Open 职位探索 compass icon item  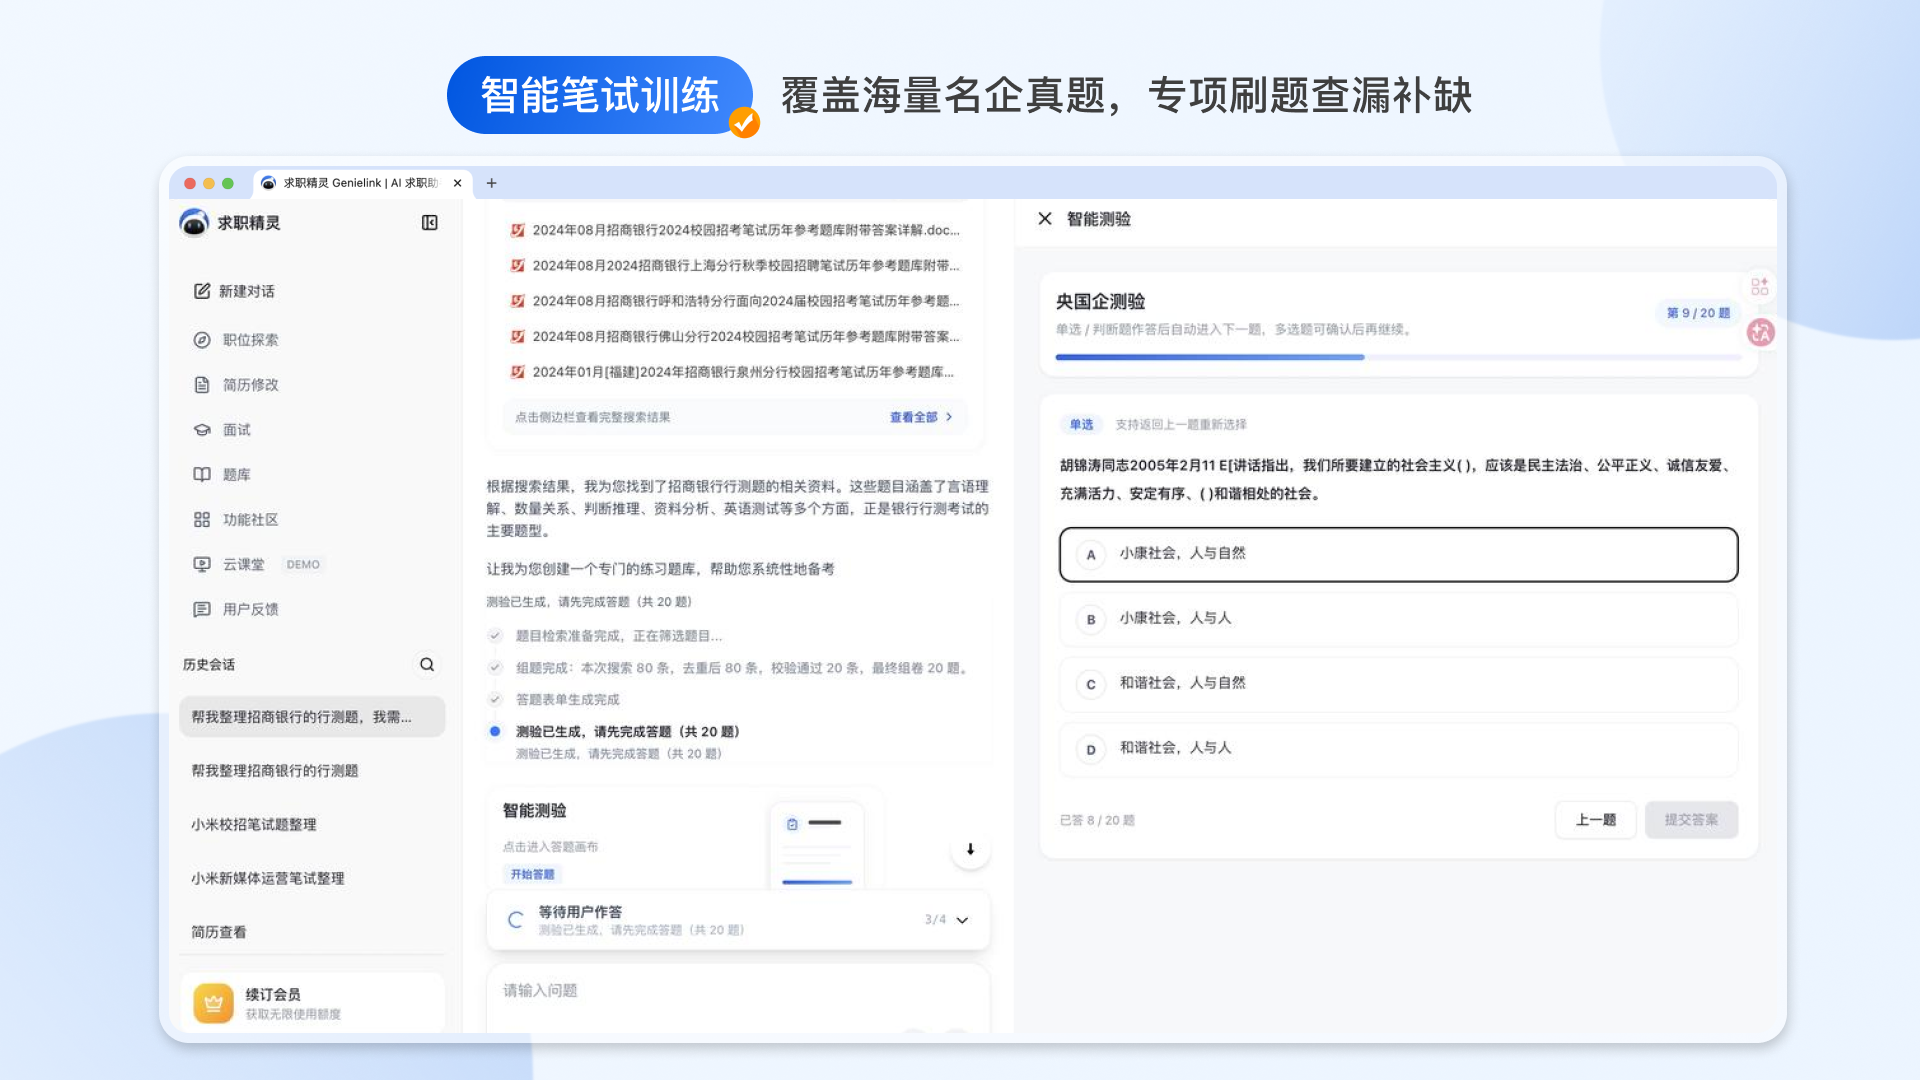click(236, 340)
